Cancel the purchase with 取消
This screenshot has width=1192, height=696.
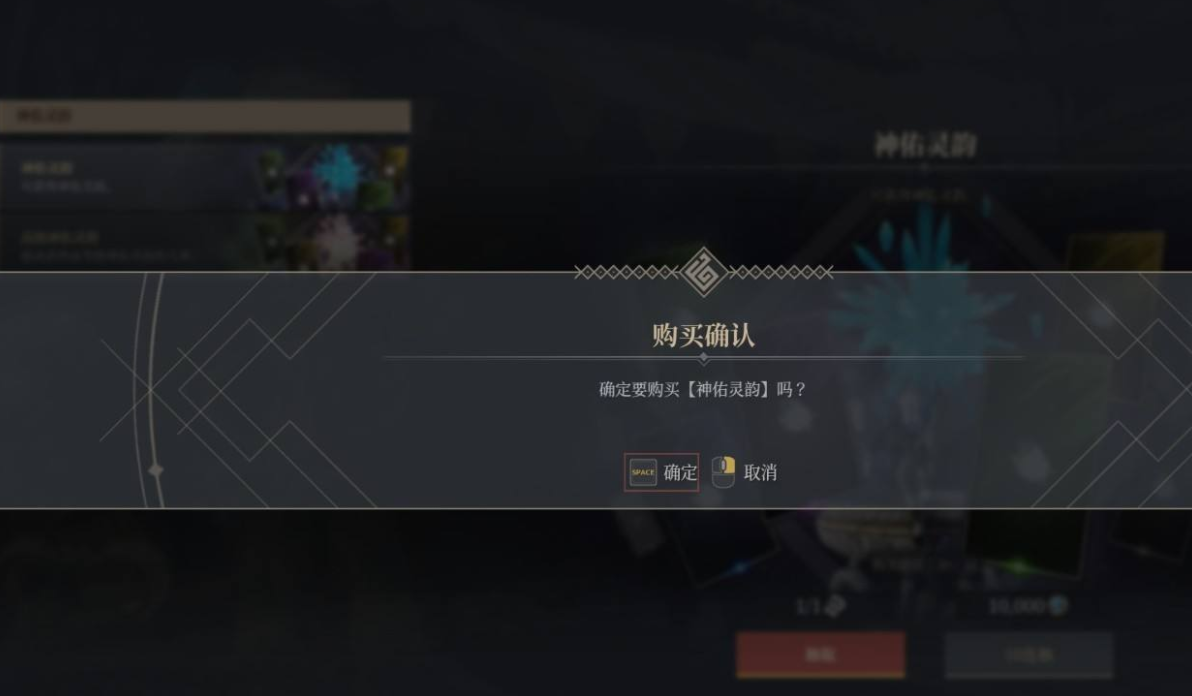point(760,473)
